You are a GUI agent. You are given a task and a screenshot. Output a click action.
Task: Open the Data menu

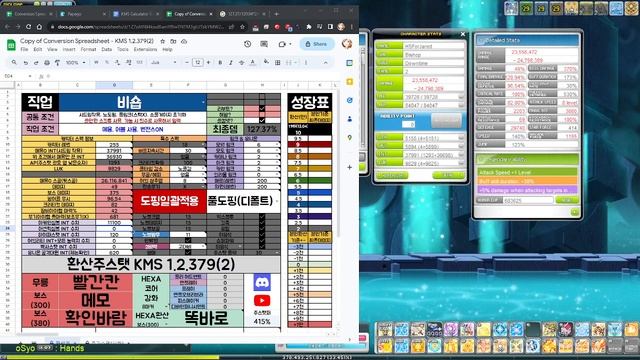[107, 49]
